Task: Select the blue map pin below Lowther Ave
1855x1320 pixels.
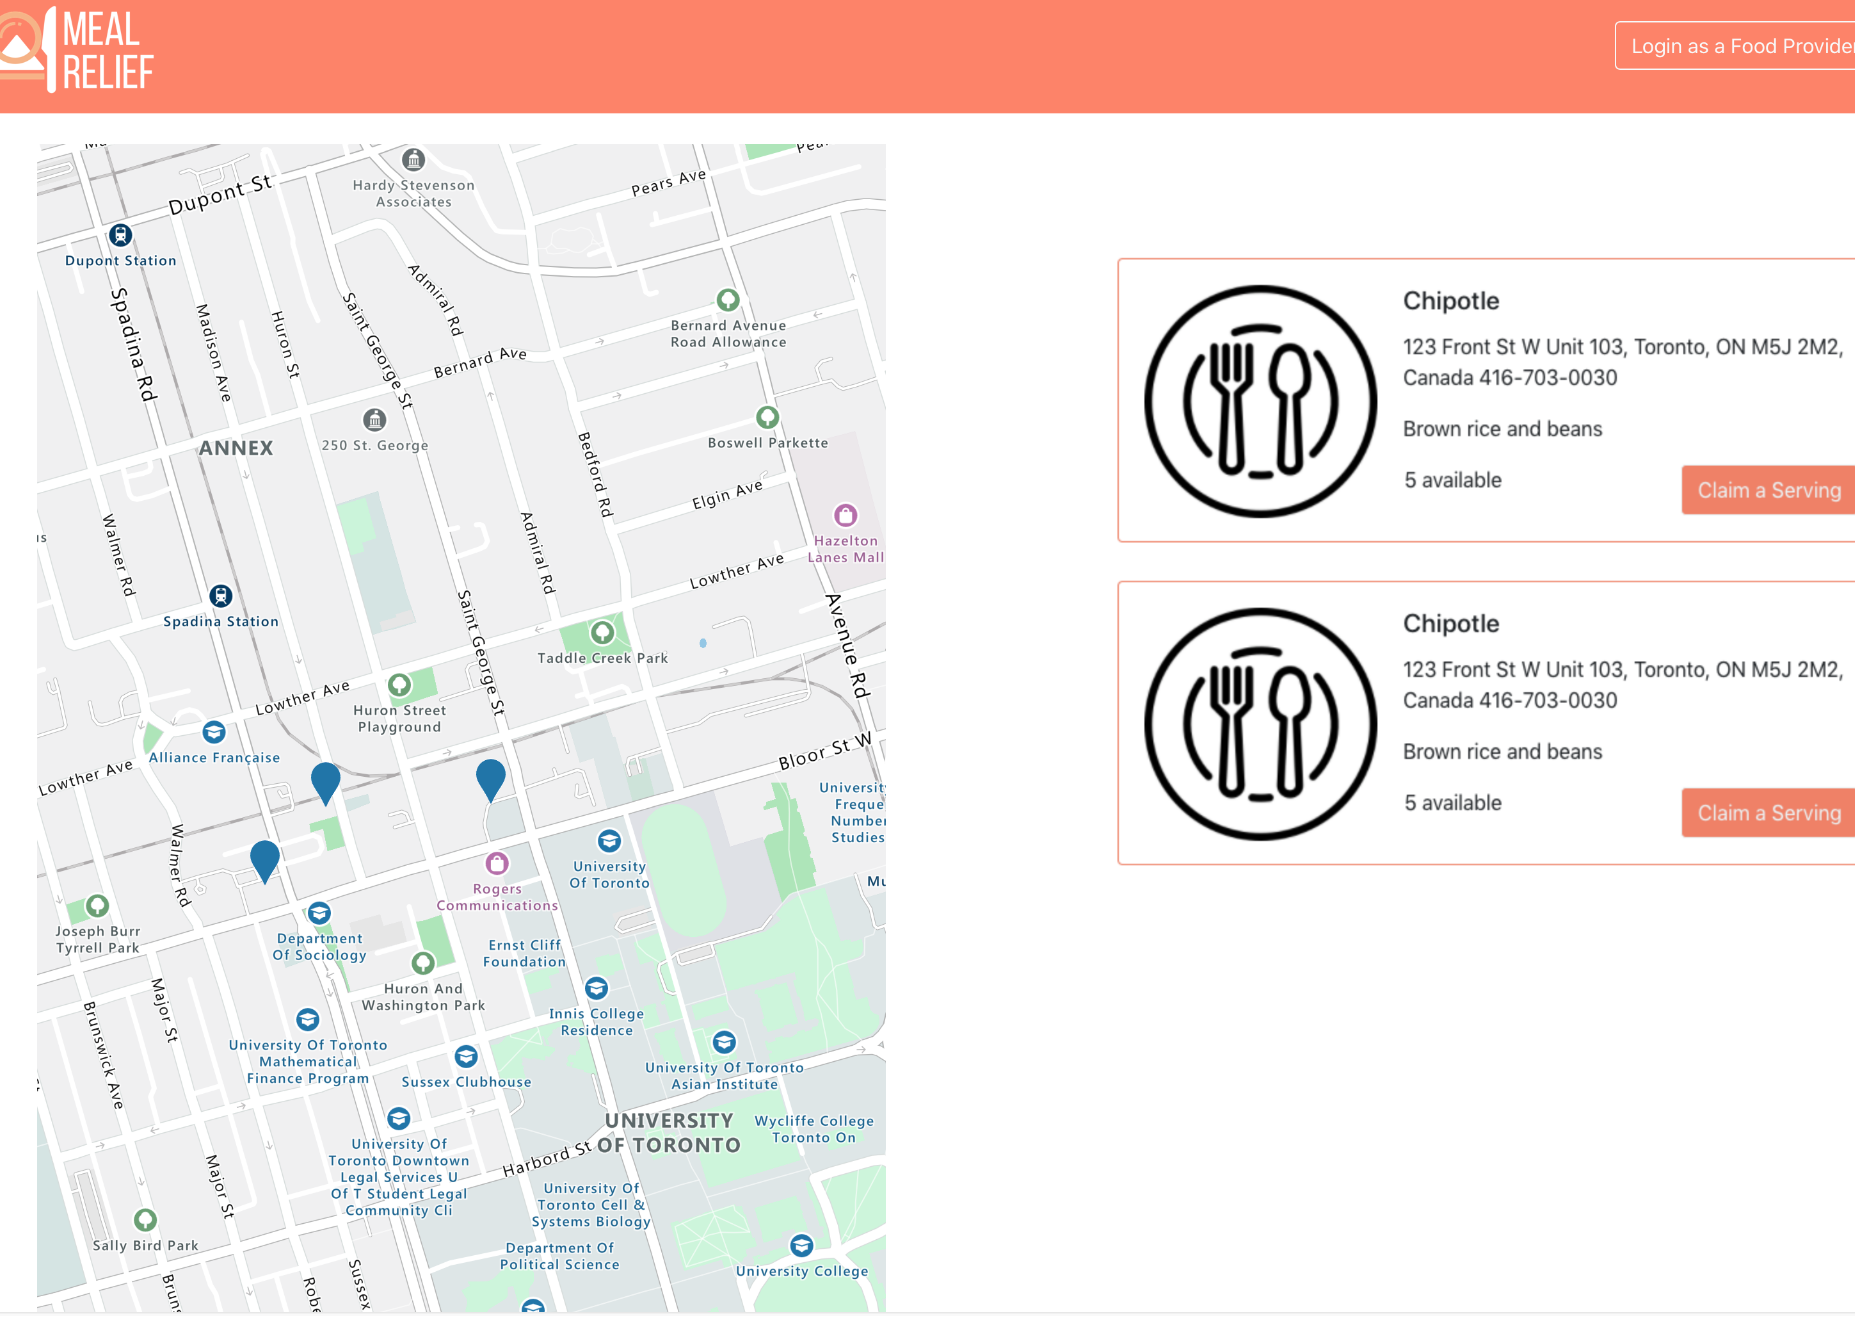Action: pos(326,783)
